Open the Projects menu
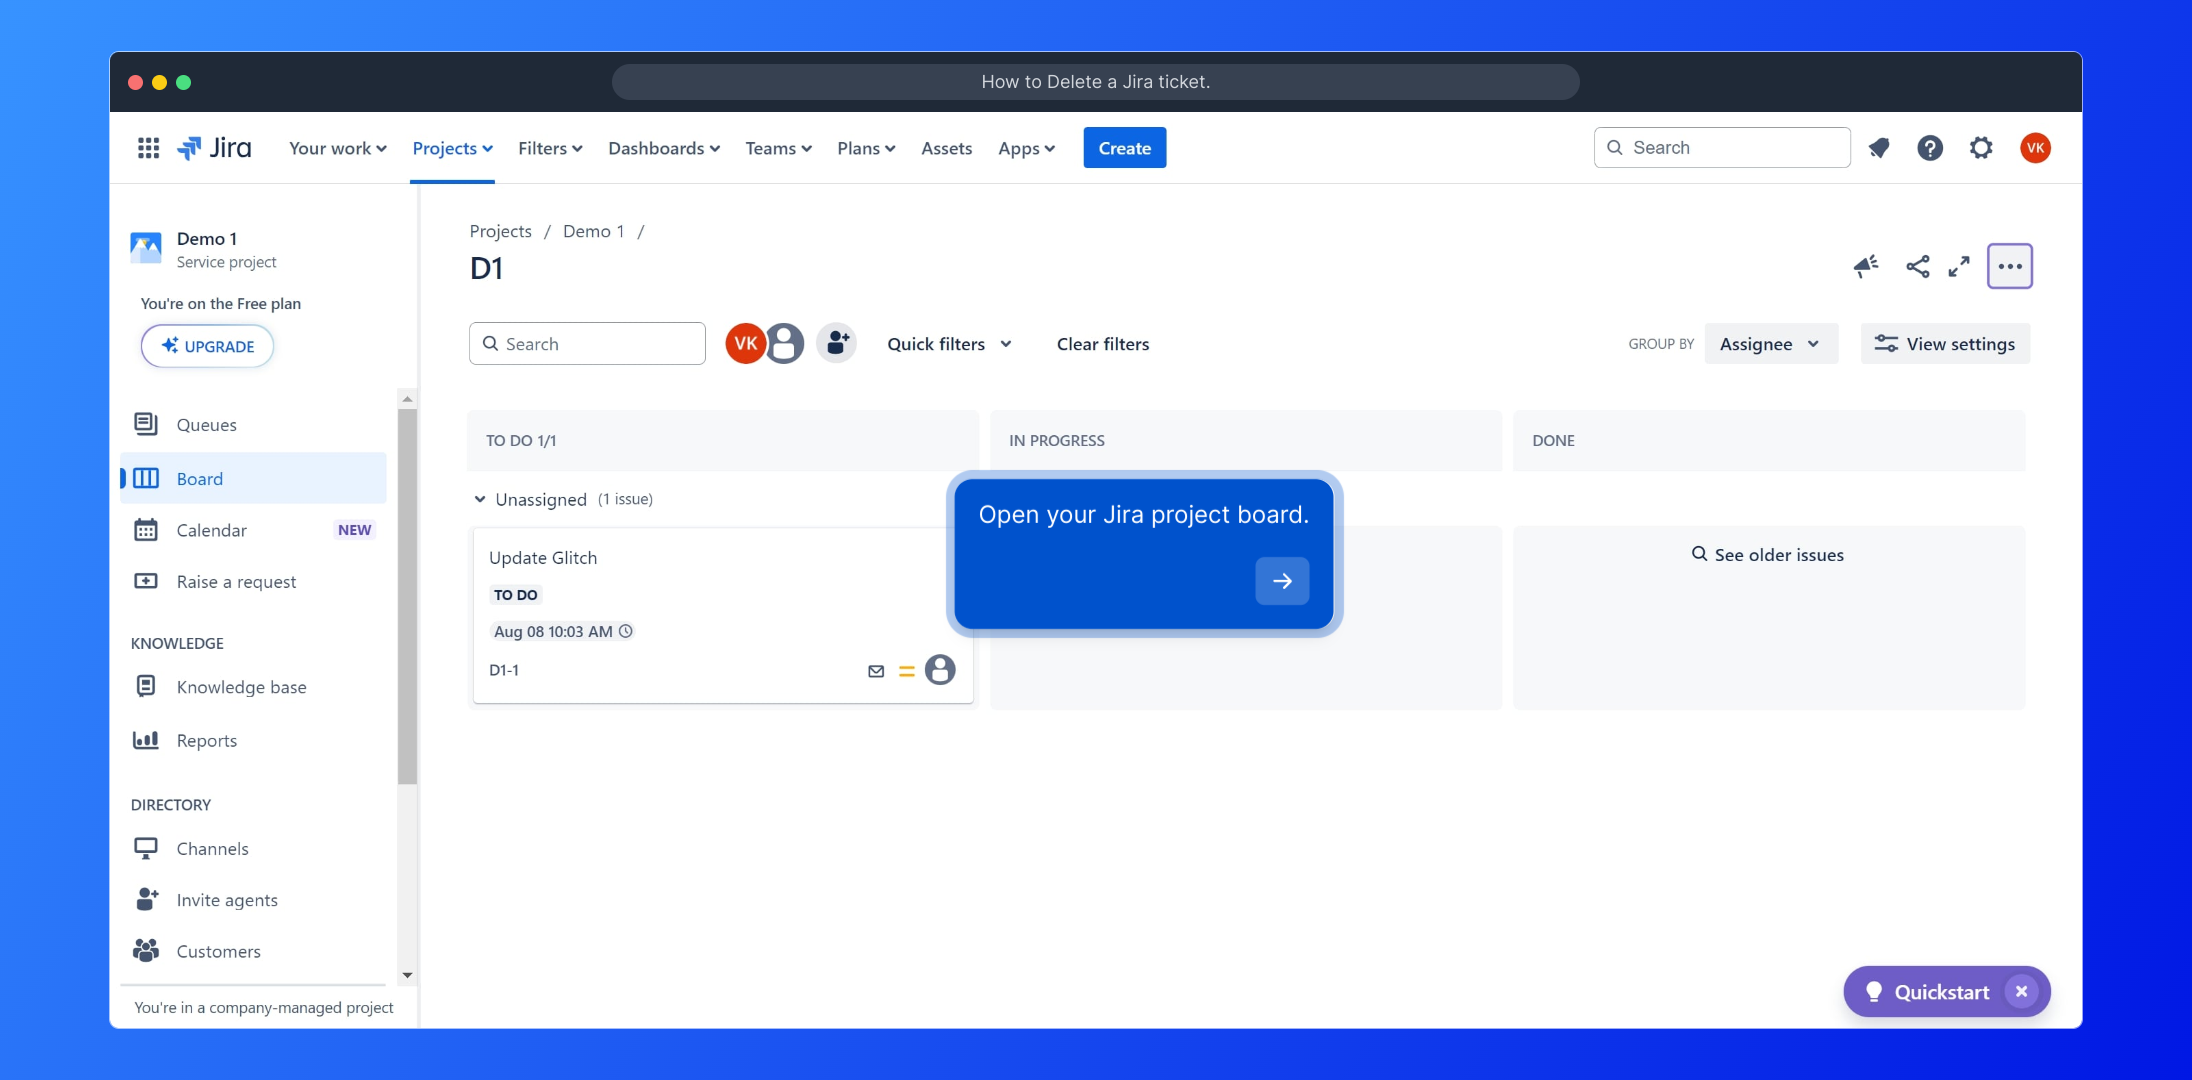 [x=452, y=148]
